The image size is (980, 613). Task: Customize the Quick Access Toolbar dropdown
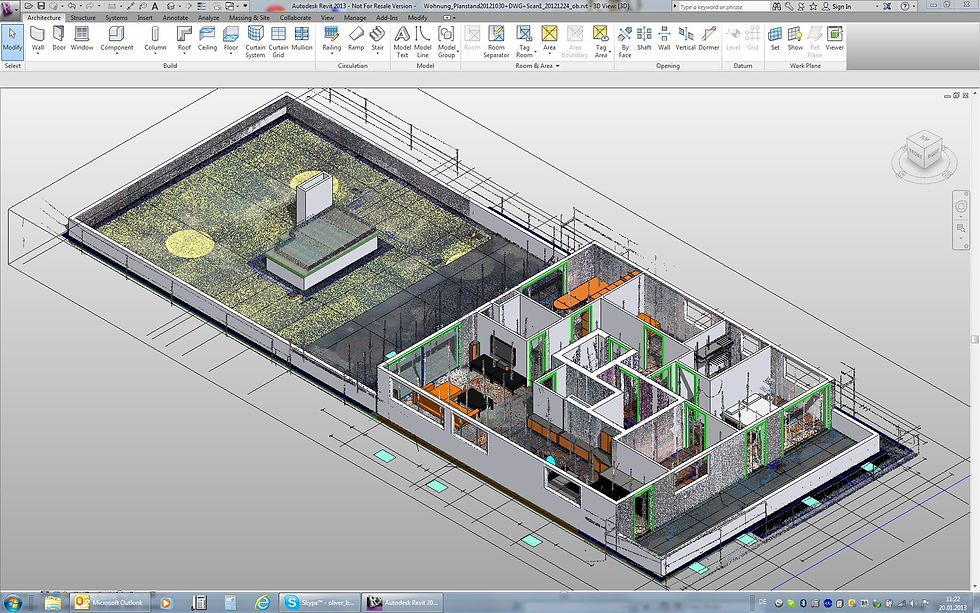point(246,6)
